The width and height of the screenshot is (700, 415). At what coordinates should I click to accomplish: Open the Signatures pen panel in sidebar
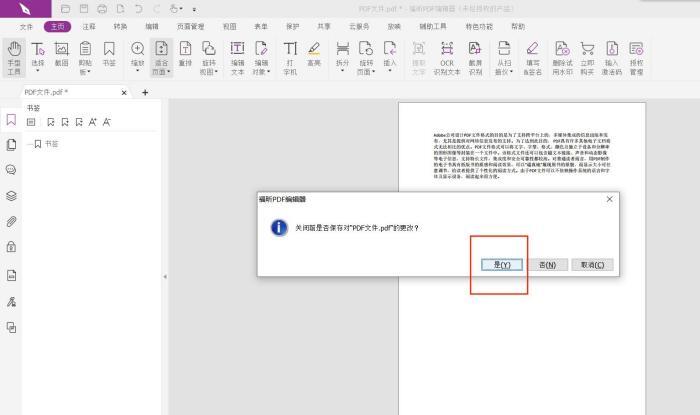(11, 302)
